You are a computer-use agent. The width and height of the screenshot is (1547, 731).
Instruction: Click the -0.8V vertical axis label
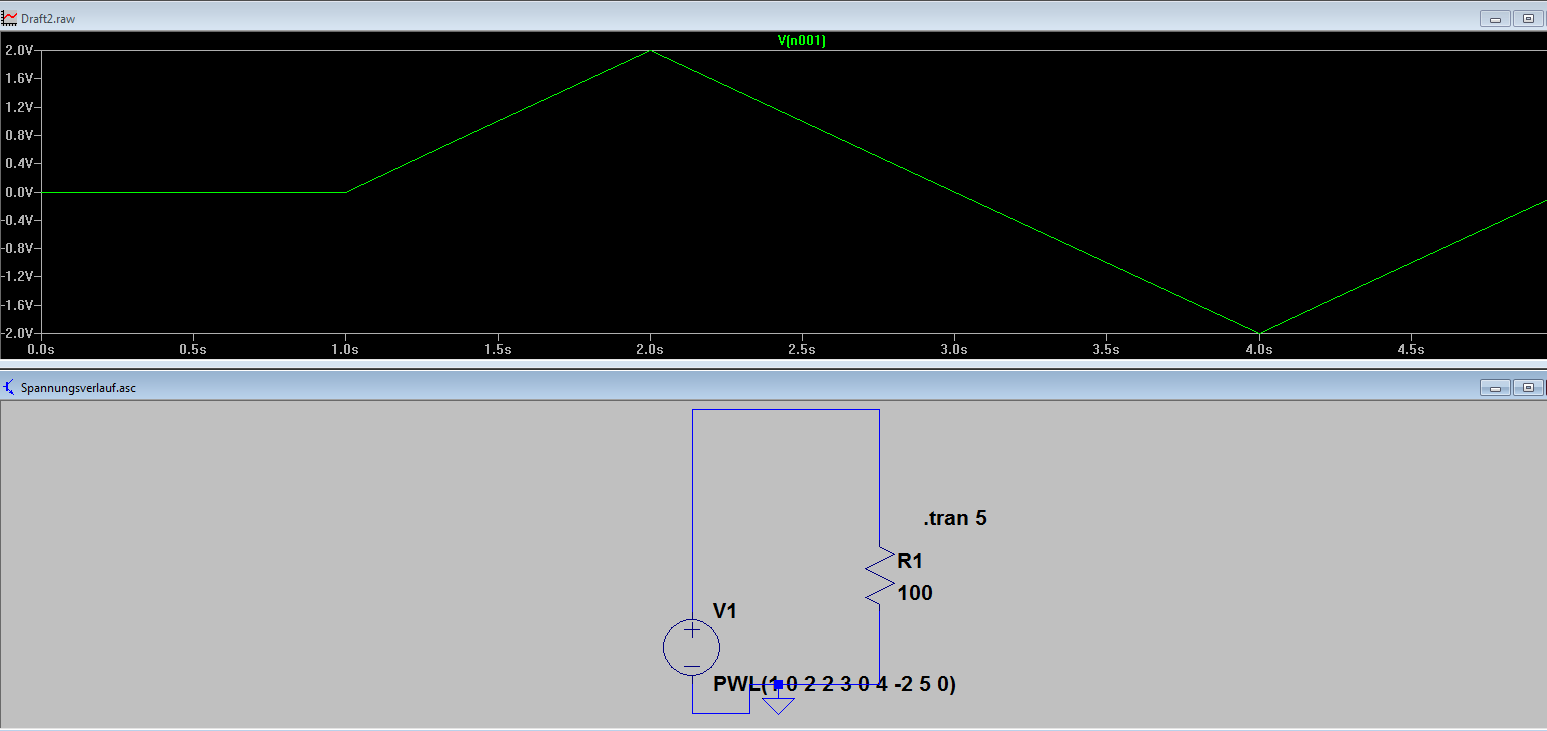(x=18, y=248)
